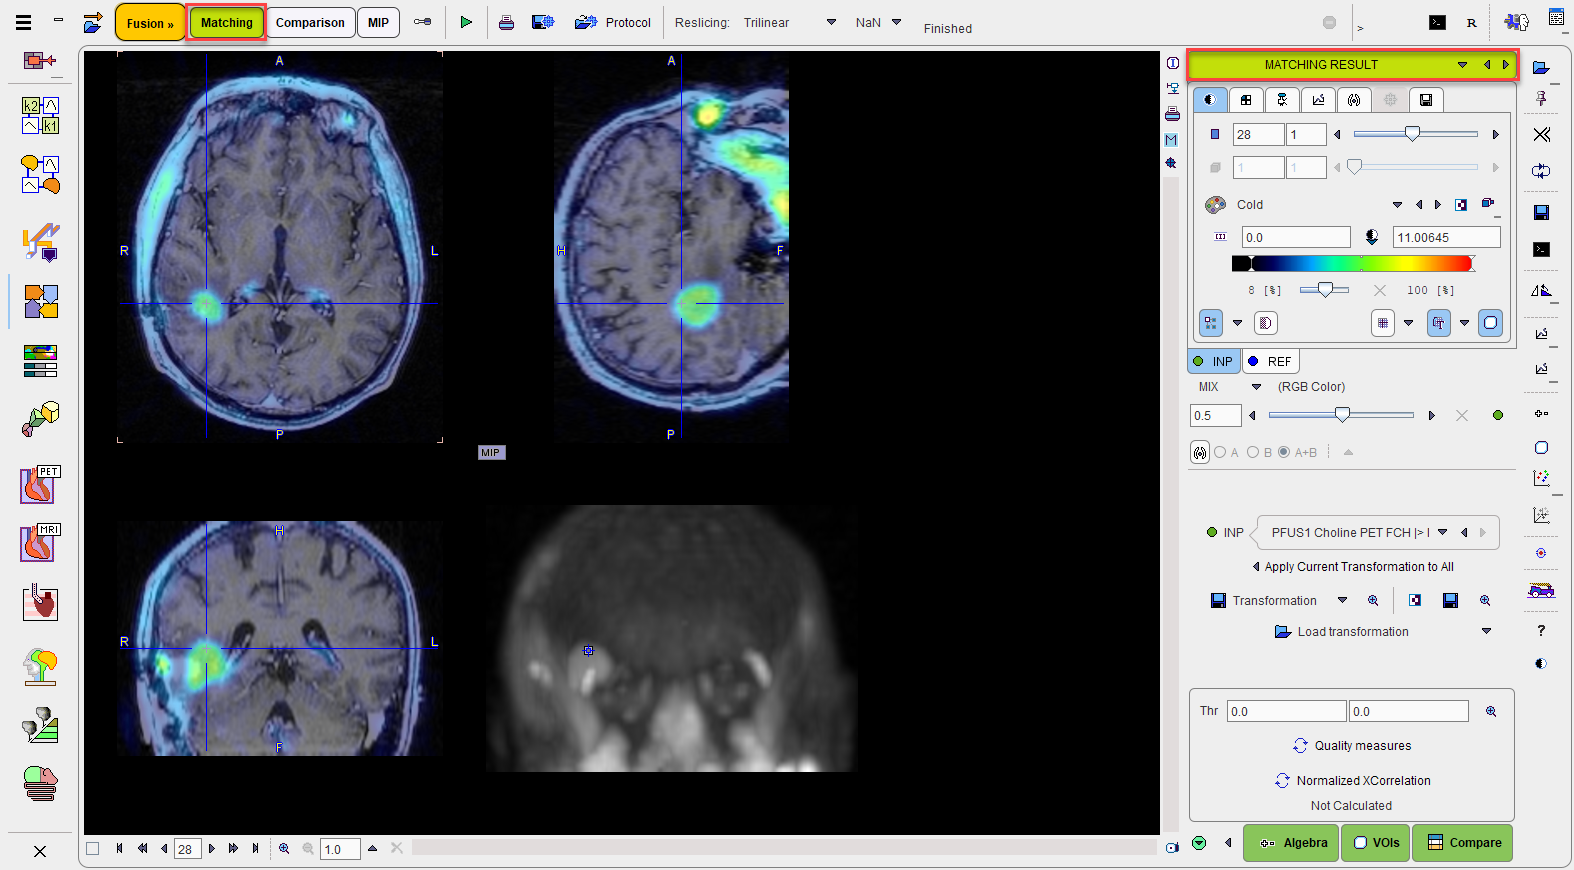
Task: Open the PET cardiac tool icon
Action: click(x=40, y=485)
